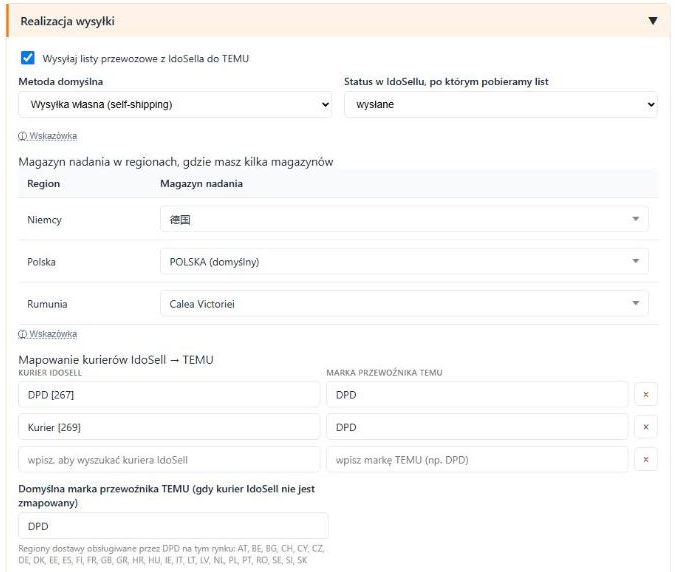Screen dimensions: 677x572
Task: Remove the empty courier mapping row
Action: coord(646,459)
